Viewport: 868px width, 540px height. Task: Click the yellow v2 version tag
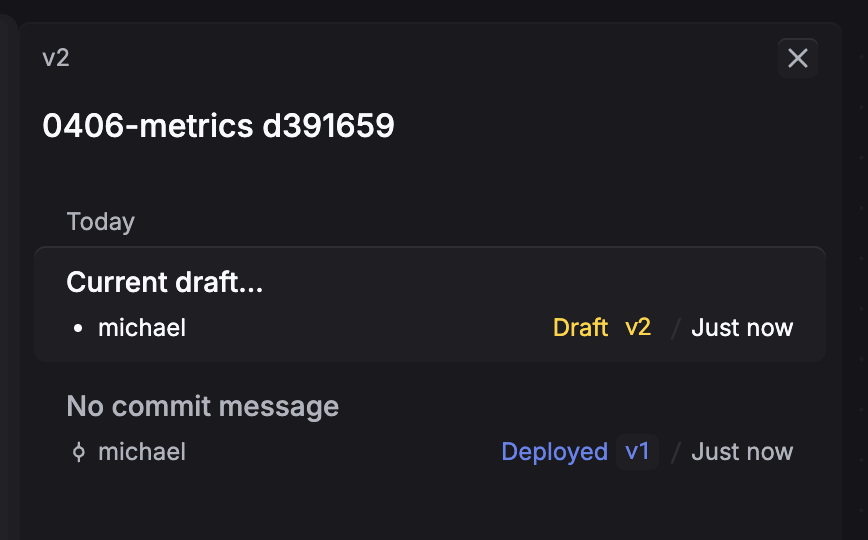point(638,328)
